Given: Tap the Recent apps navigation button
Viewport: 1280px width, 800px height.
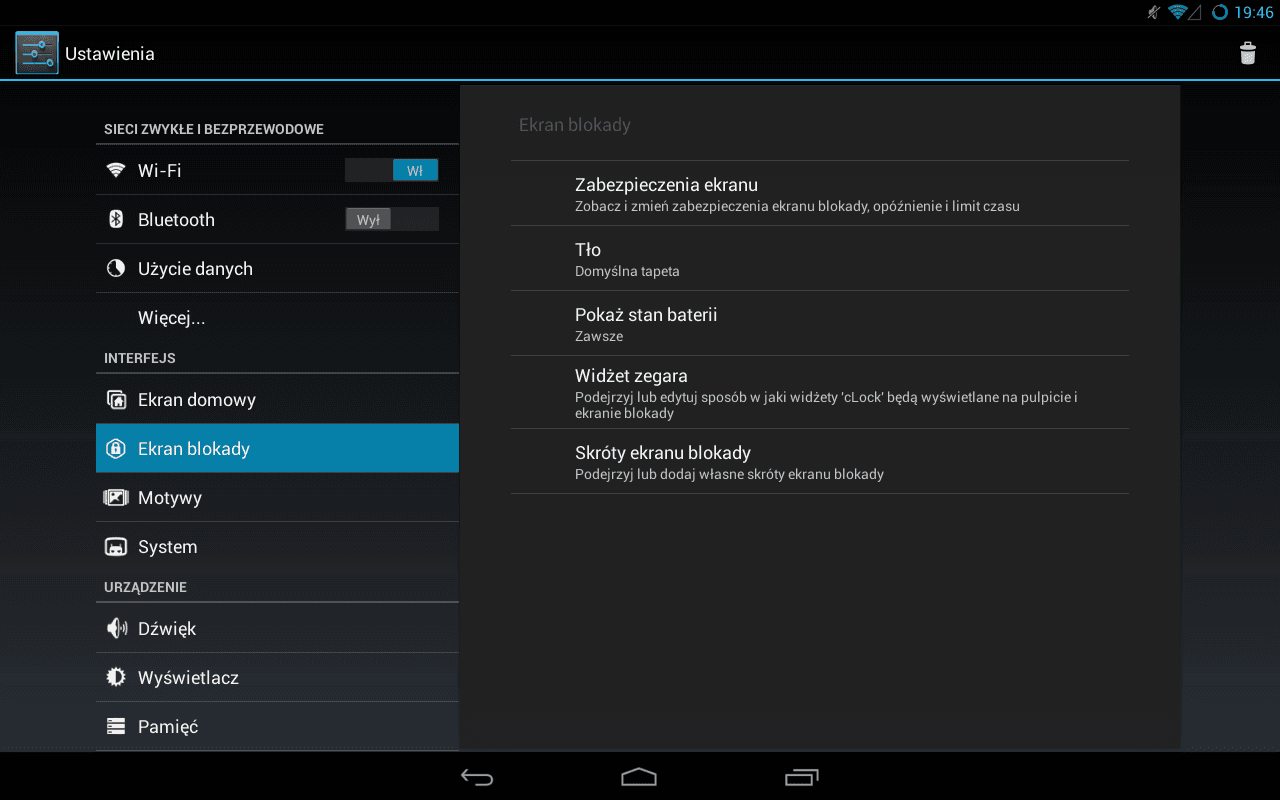Looking at the screenshot, I should click(x=802, y=777).
